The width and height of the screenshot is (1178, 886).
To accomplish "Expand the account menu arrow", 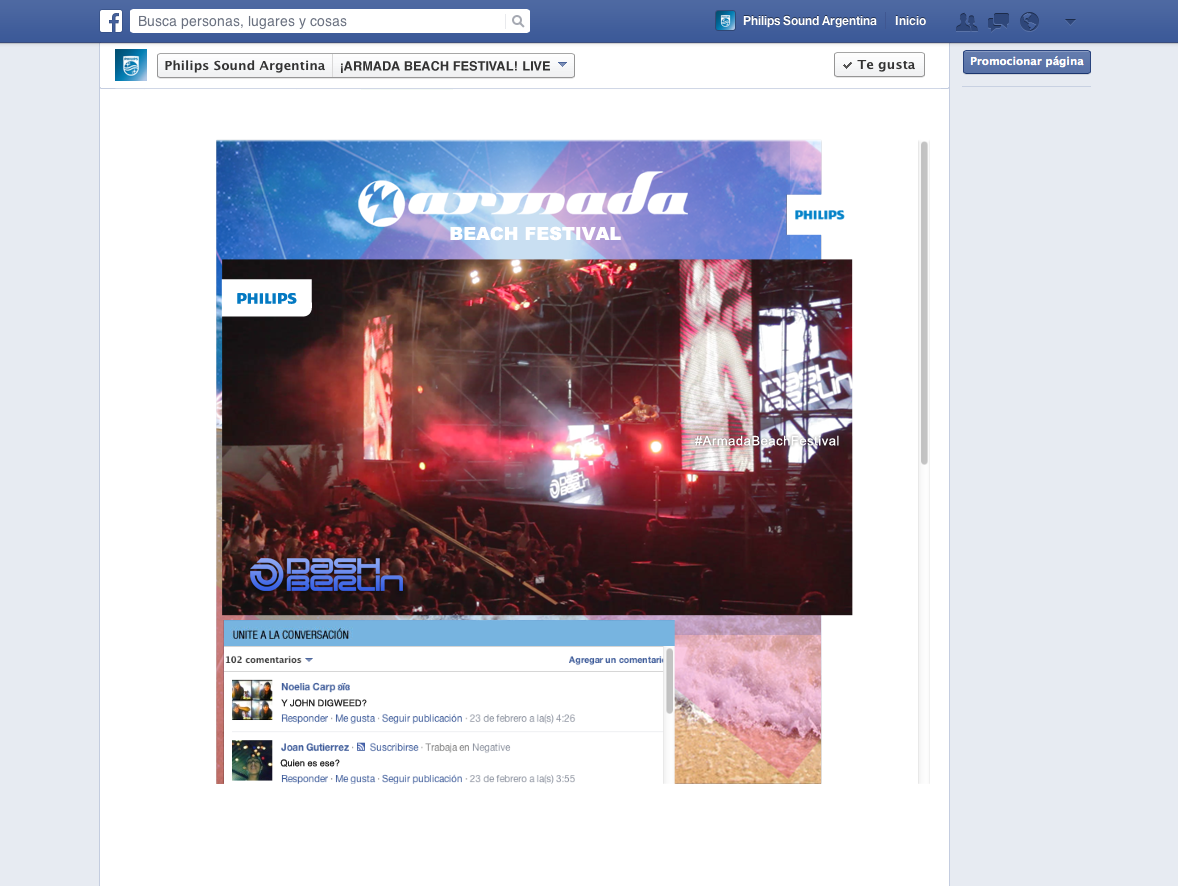I will pos(1071,22).
